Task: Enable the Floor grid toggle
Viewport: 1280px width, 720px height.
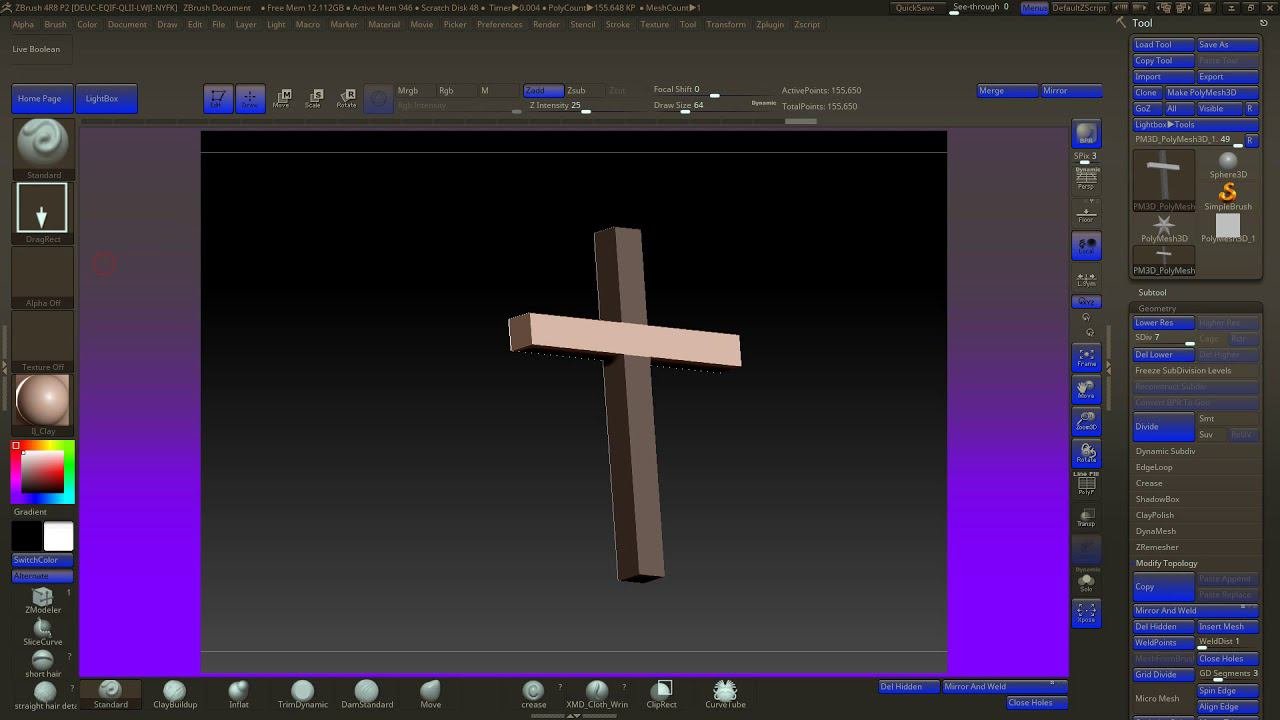Action: click(x=1086, y=213)
